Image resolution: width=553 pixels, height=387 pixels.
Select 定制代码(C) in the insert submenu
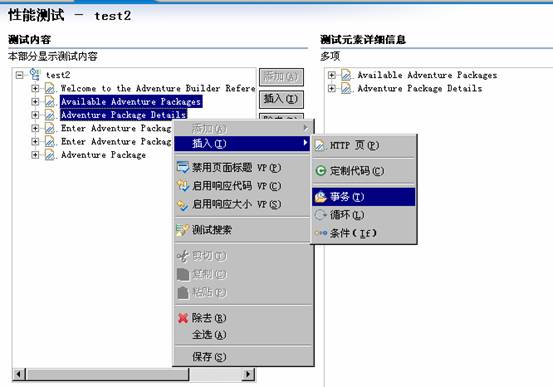coord(364,171)
